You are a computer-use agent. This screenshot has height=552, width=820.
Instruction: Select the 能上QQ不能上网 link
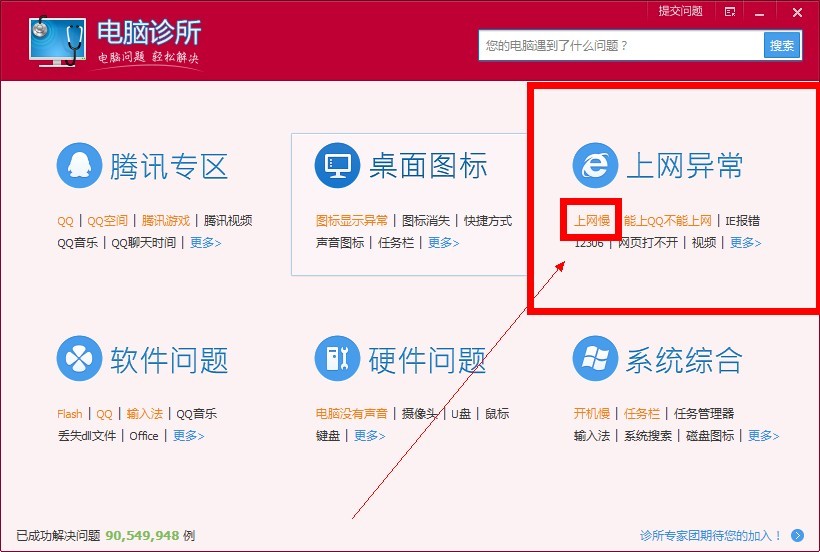tap(668, 221)
